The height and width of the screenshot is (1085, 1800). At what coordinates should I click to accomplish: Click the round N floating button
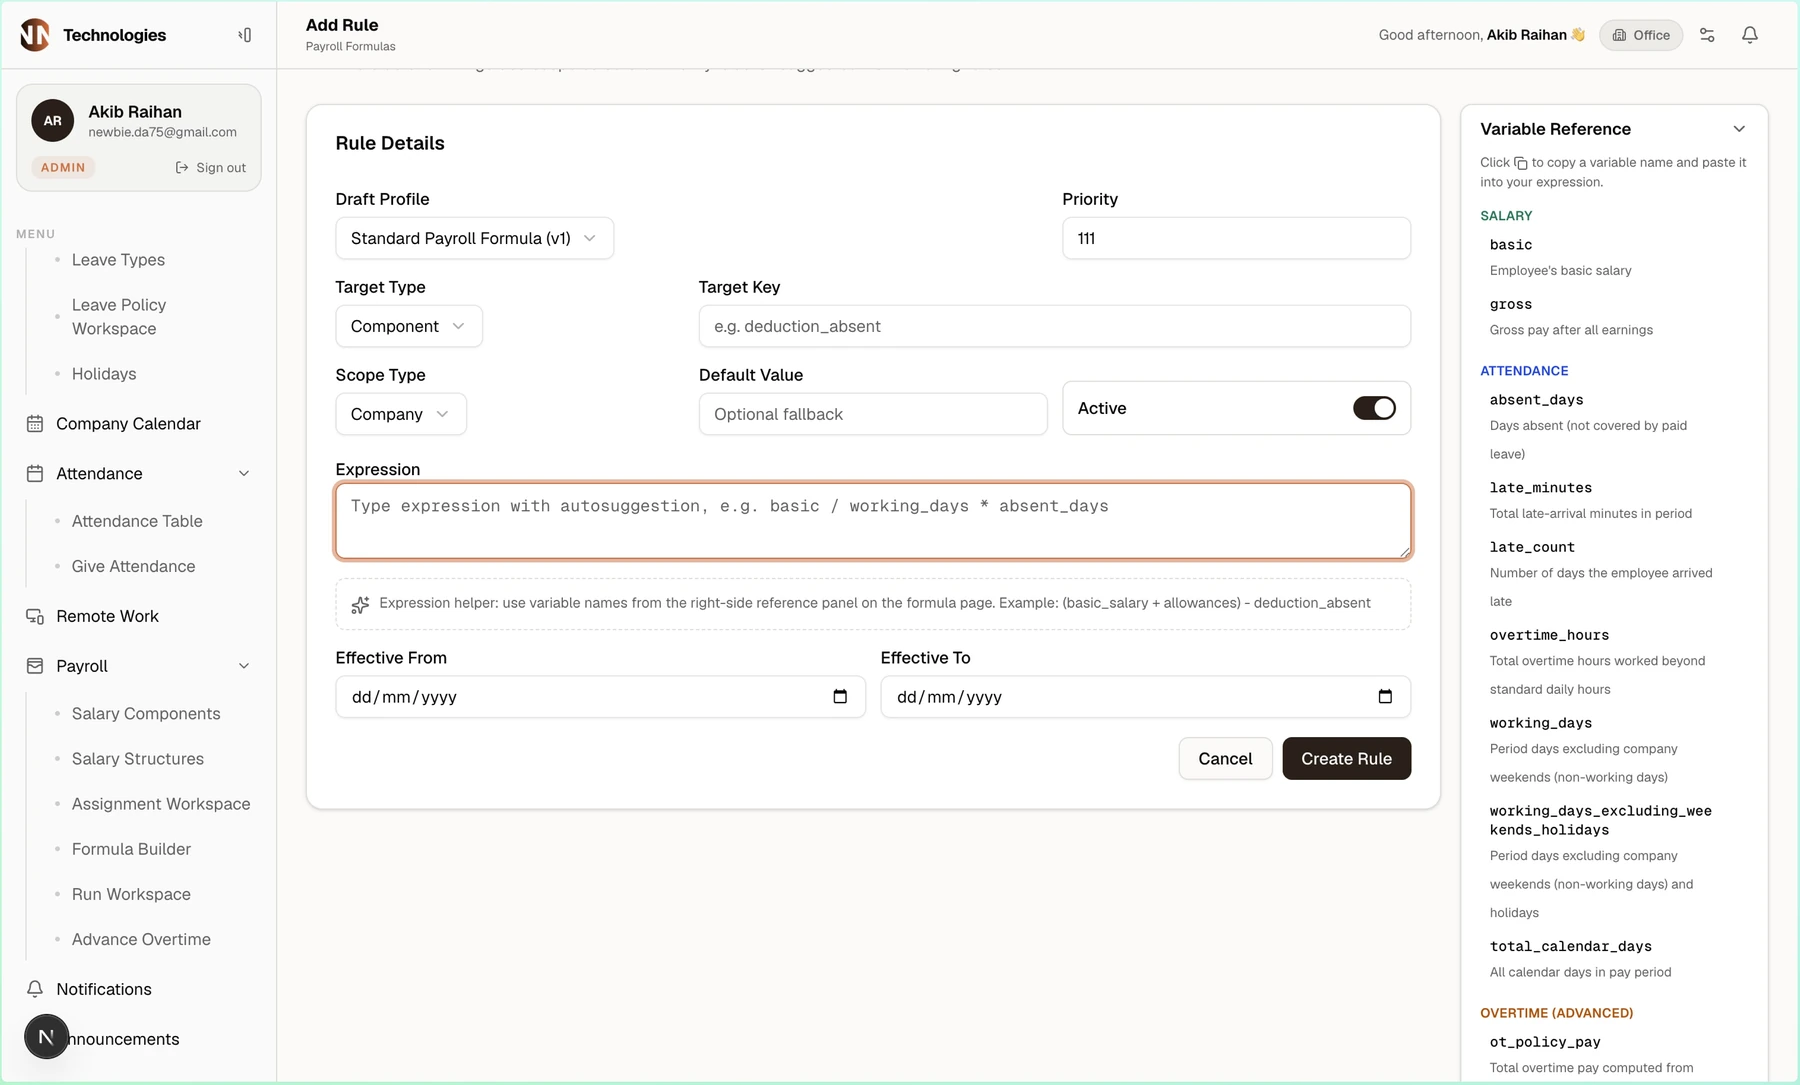[x=46, y=1037]
